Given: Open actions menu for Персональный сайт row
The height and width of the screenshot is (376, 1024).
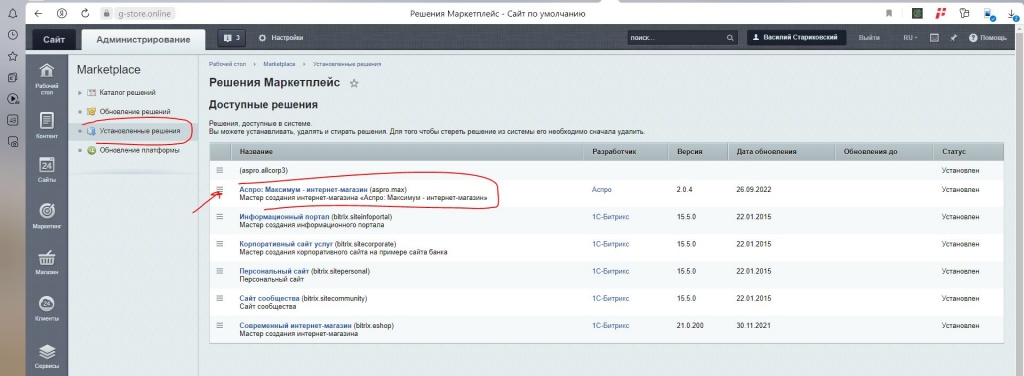Looking at the screenshot, I should coord(220,271).
